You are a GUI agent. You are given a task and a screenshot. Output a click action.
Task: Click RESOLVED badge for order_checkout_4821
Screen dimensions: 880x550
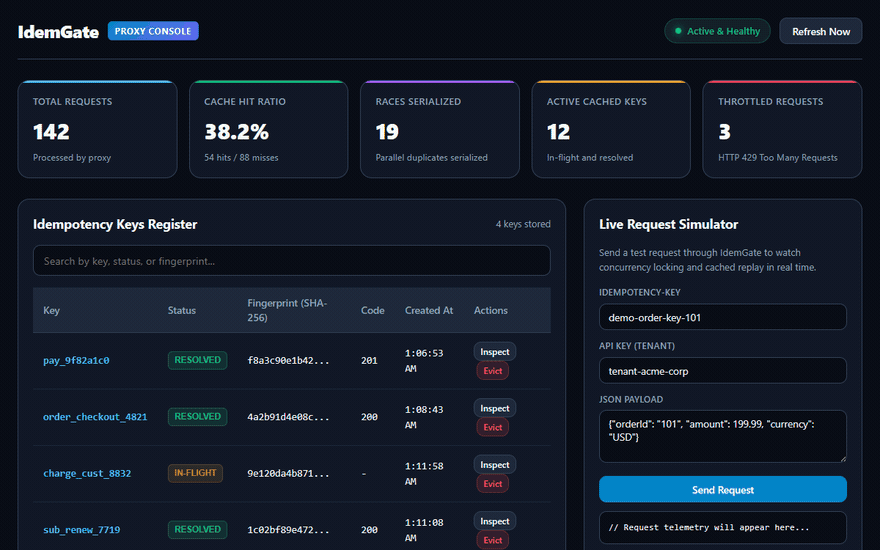(198, 416)
